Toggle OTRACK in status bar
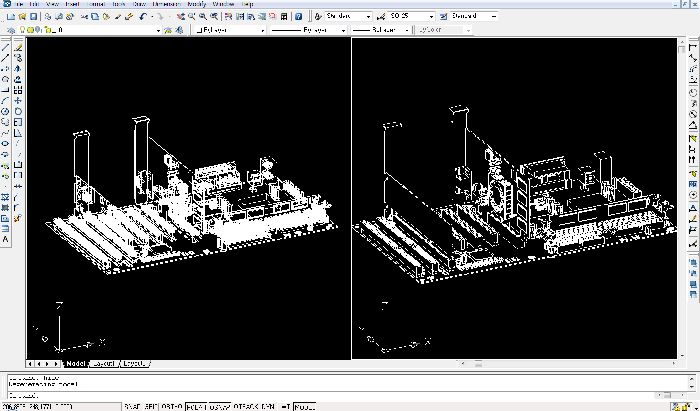The width and height of the screenshot is (700, 411). [x=246, y=407]
